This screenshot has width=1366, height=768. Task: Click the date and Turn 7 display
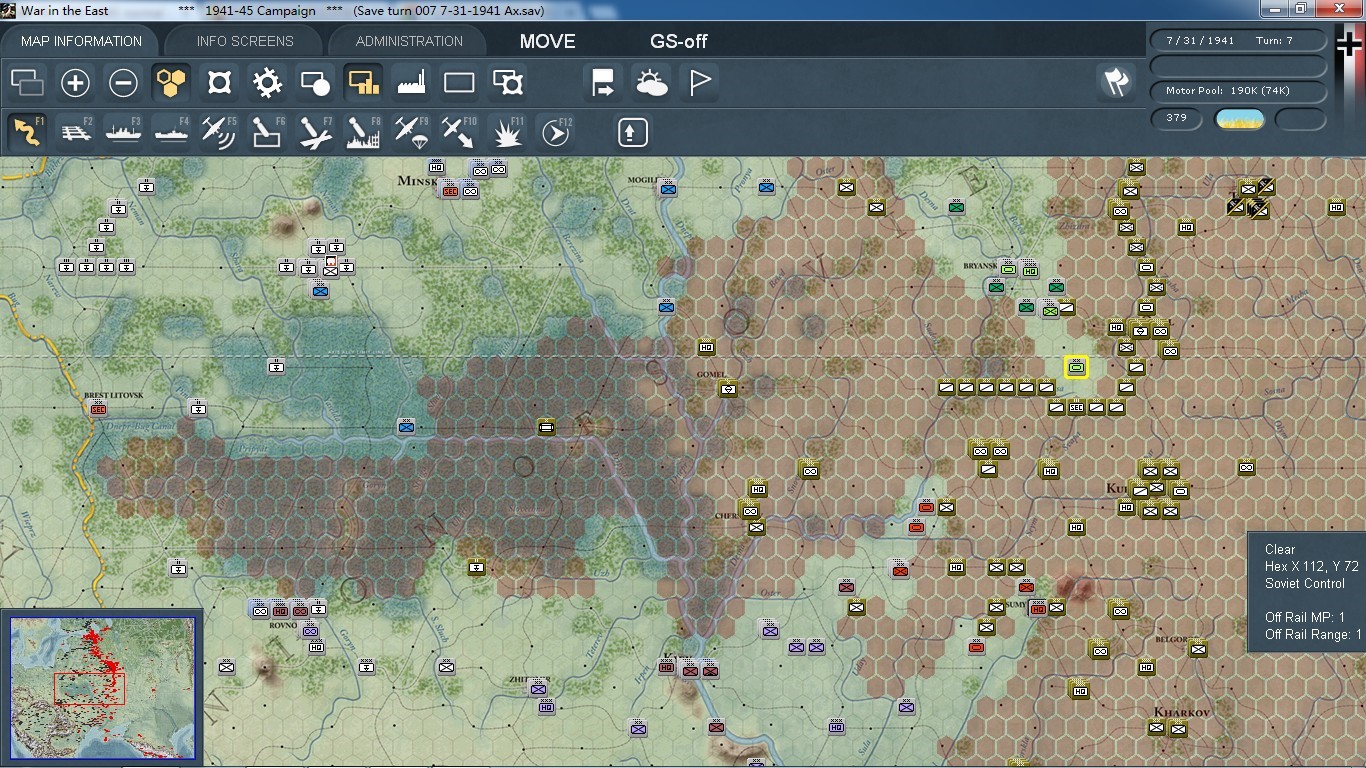click(1239, 41)
